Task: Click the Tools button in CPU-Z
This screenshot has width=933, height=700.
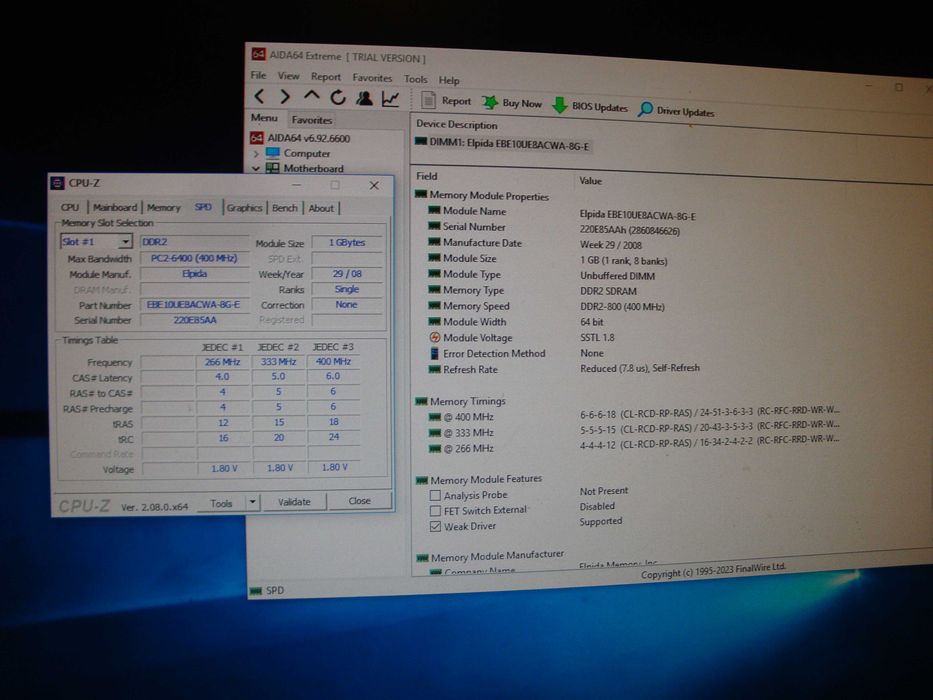Action: click(x=221, y=504)
